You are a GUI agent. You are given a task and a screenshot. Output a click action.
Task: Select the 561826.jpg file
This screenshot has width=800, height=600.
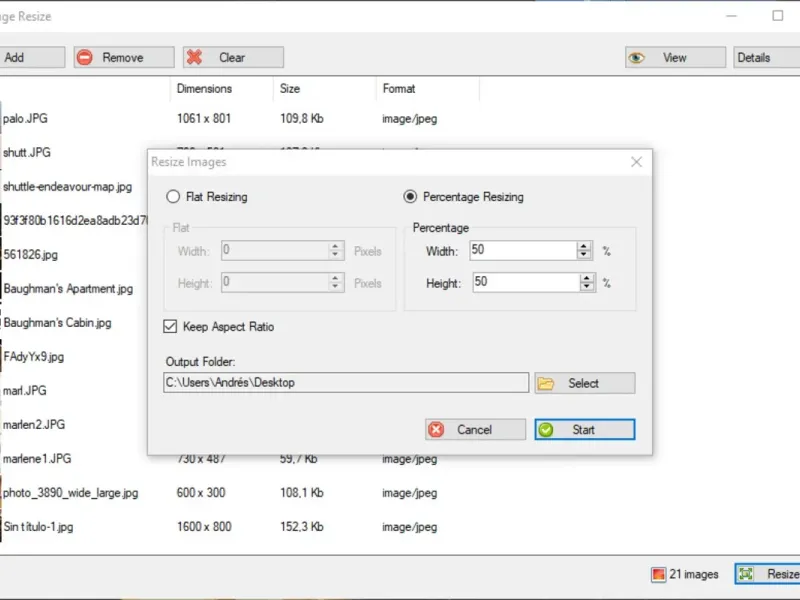point(30,255)
